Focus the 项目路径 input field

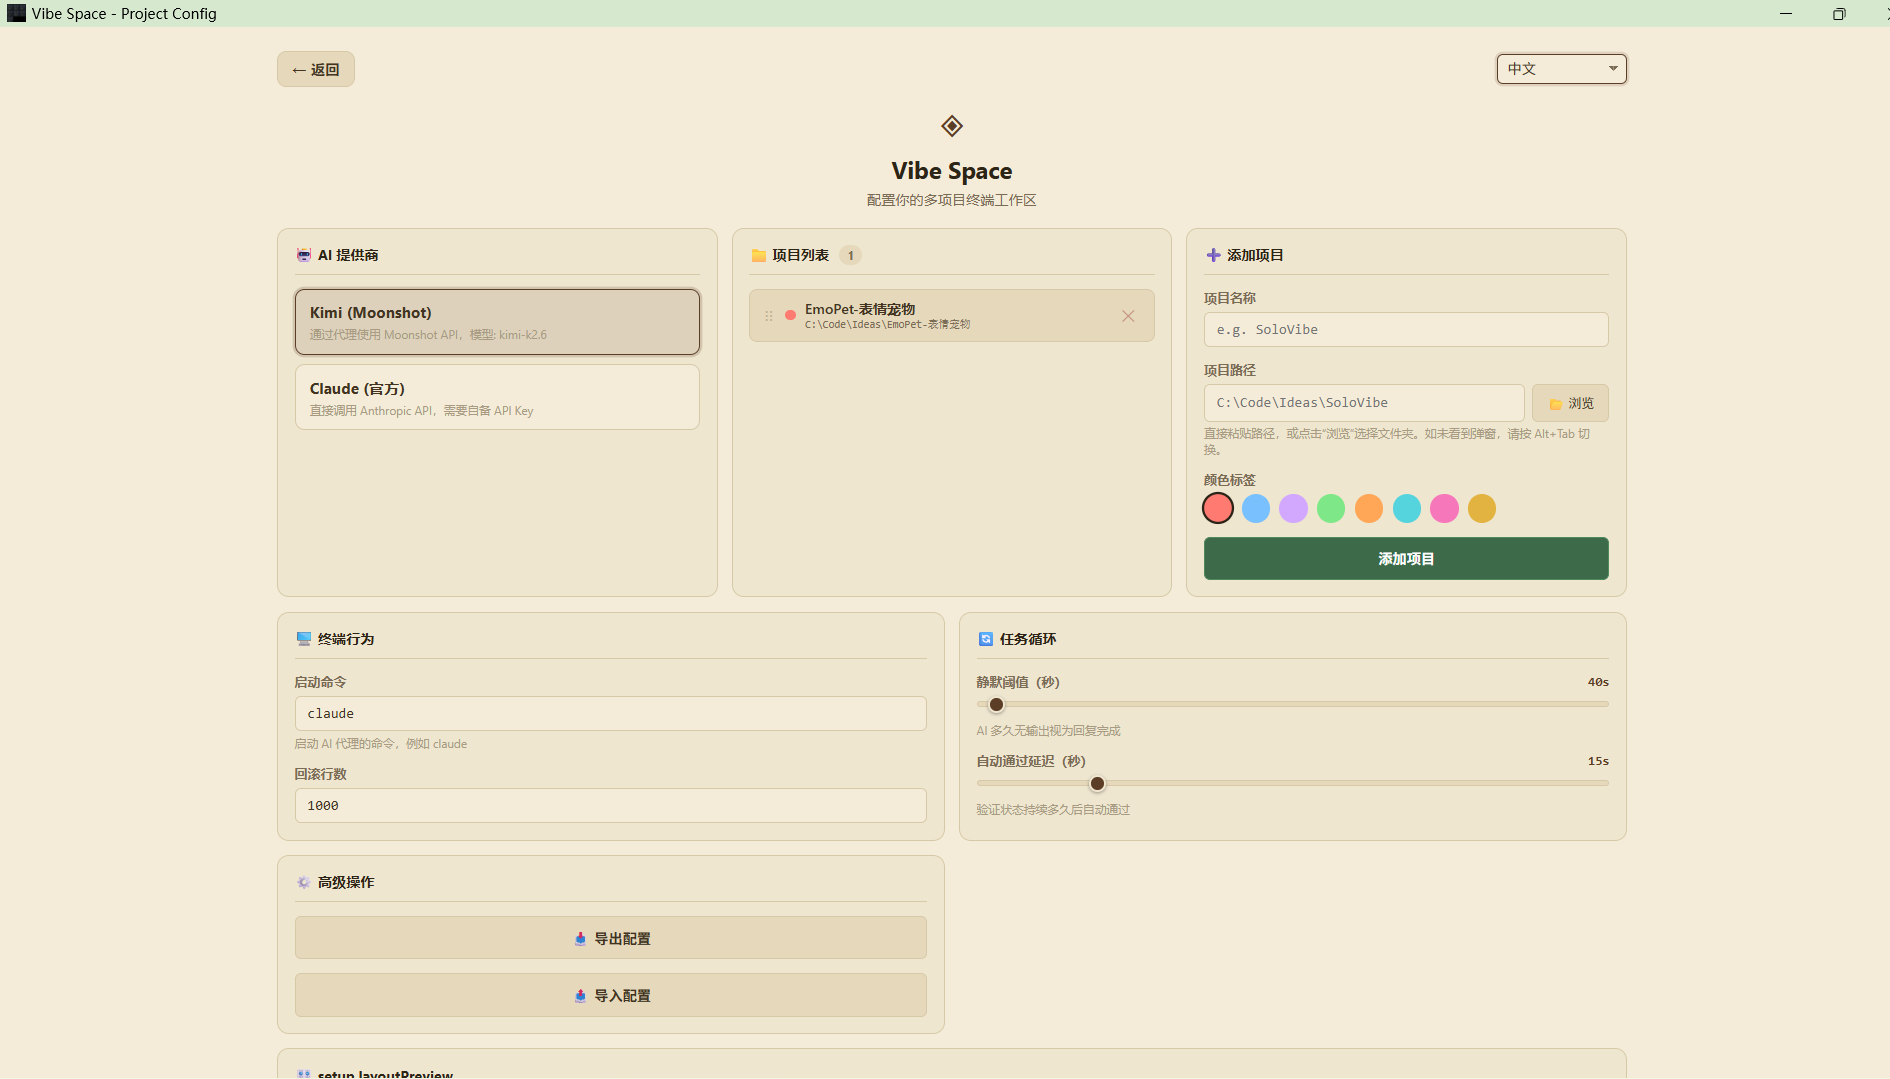(1364, 402)
